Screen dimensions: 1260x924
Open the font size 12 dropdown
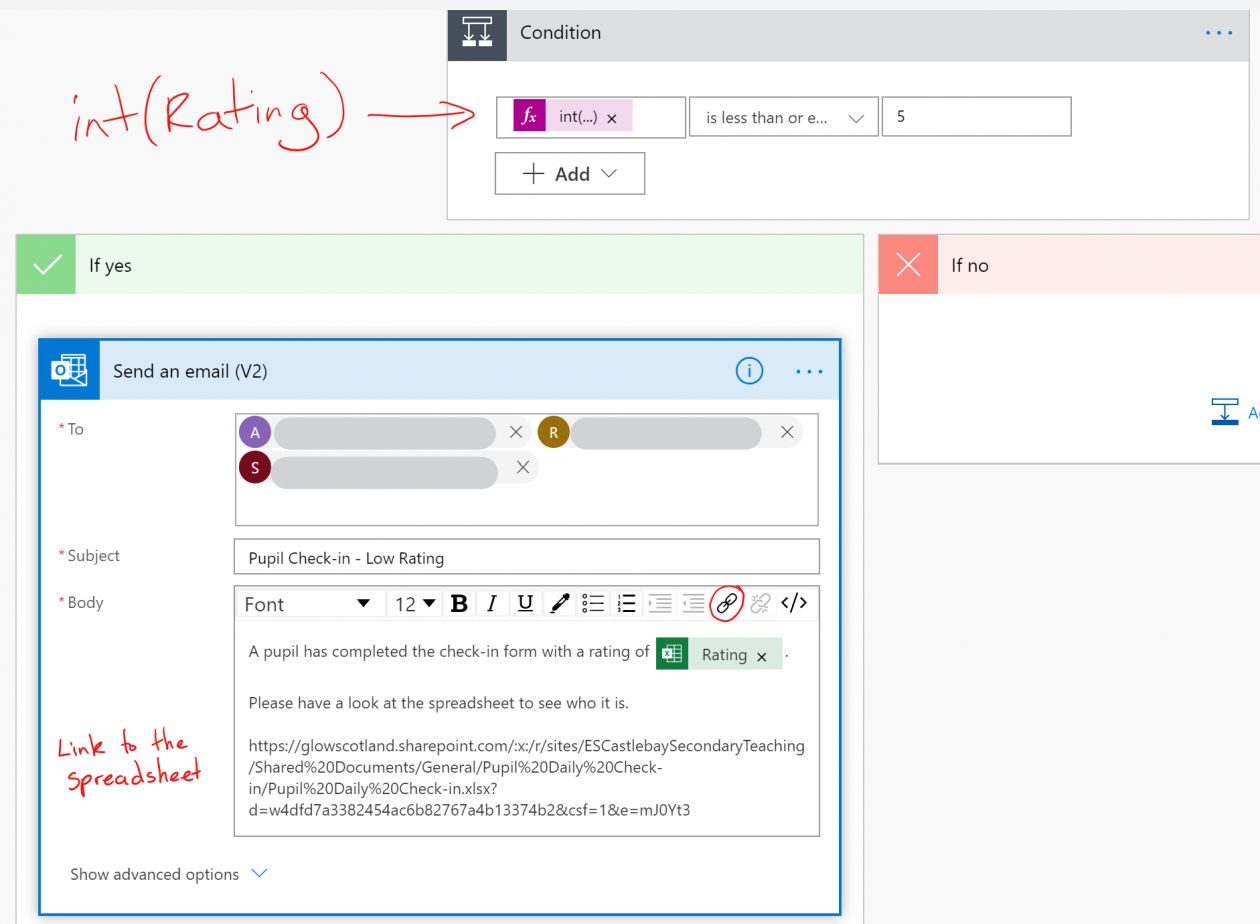tap(415, 603)
